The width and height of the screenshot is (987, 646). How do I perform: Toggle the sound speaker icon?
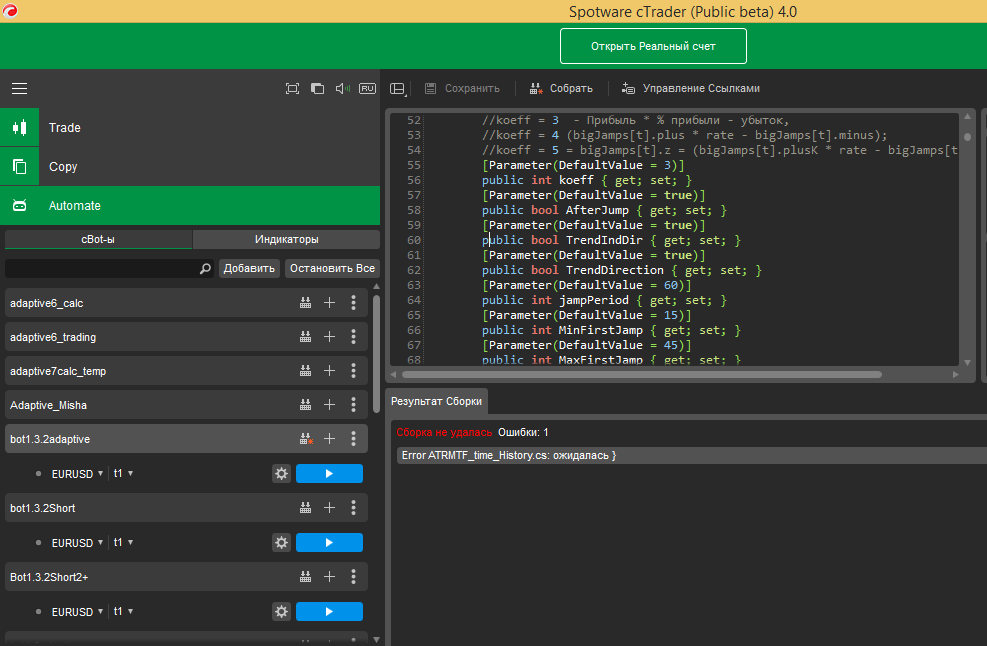point(342,89)
